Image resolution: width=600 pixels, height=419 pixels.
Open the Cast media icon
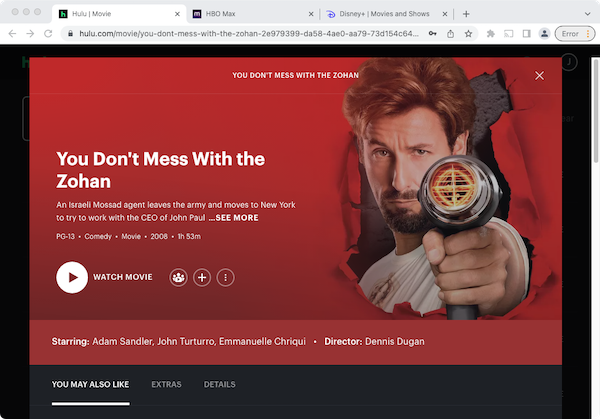(509, 34)
